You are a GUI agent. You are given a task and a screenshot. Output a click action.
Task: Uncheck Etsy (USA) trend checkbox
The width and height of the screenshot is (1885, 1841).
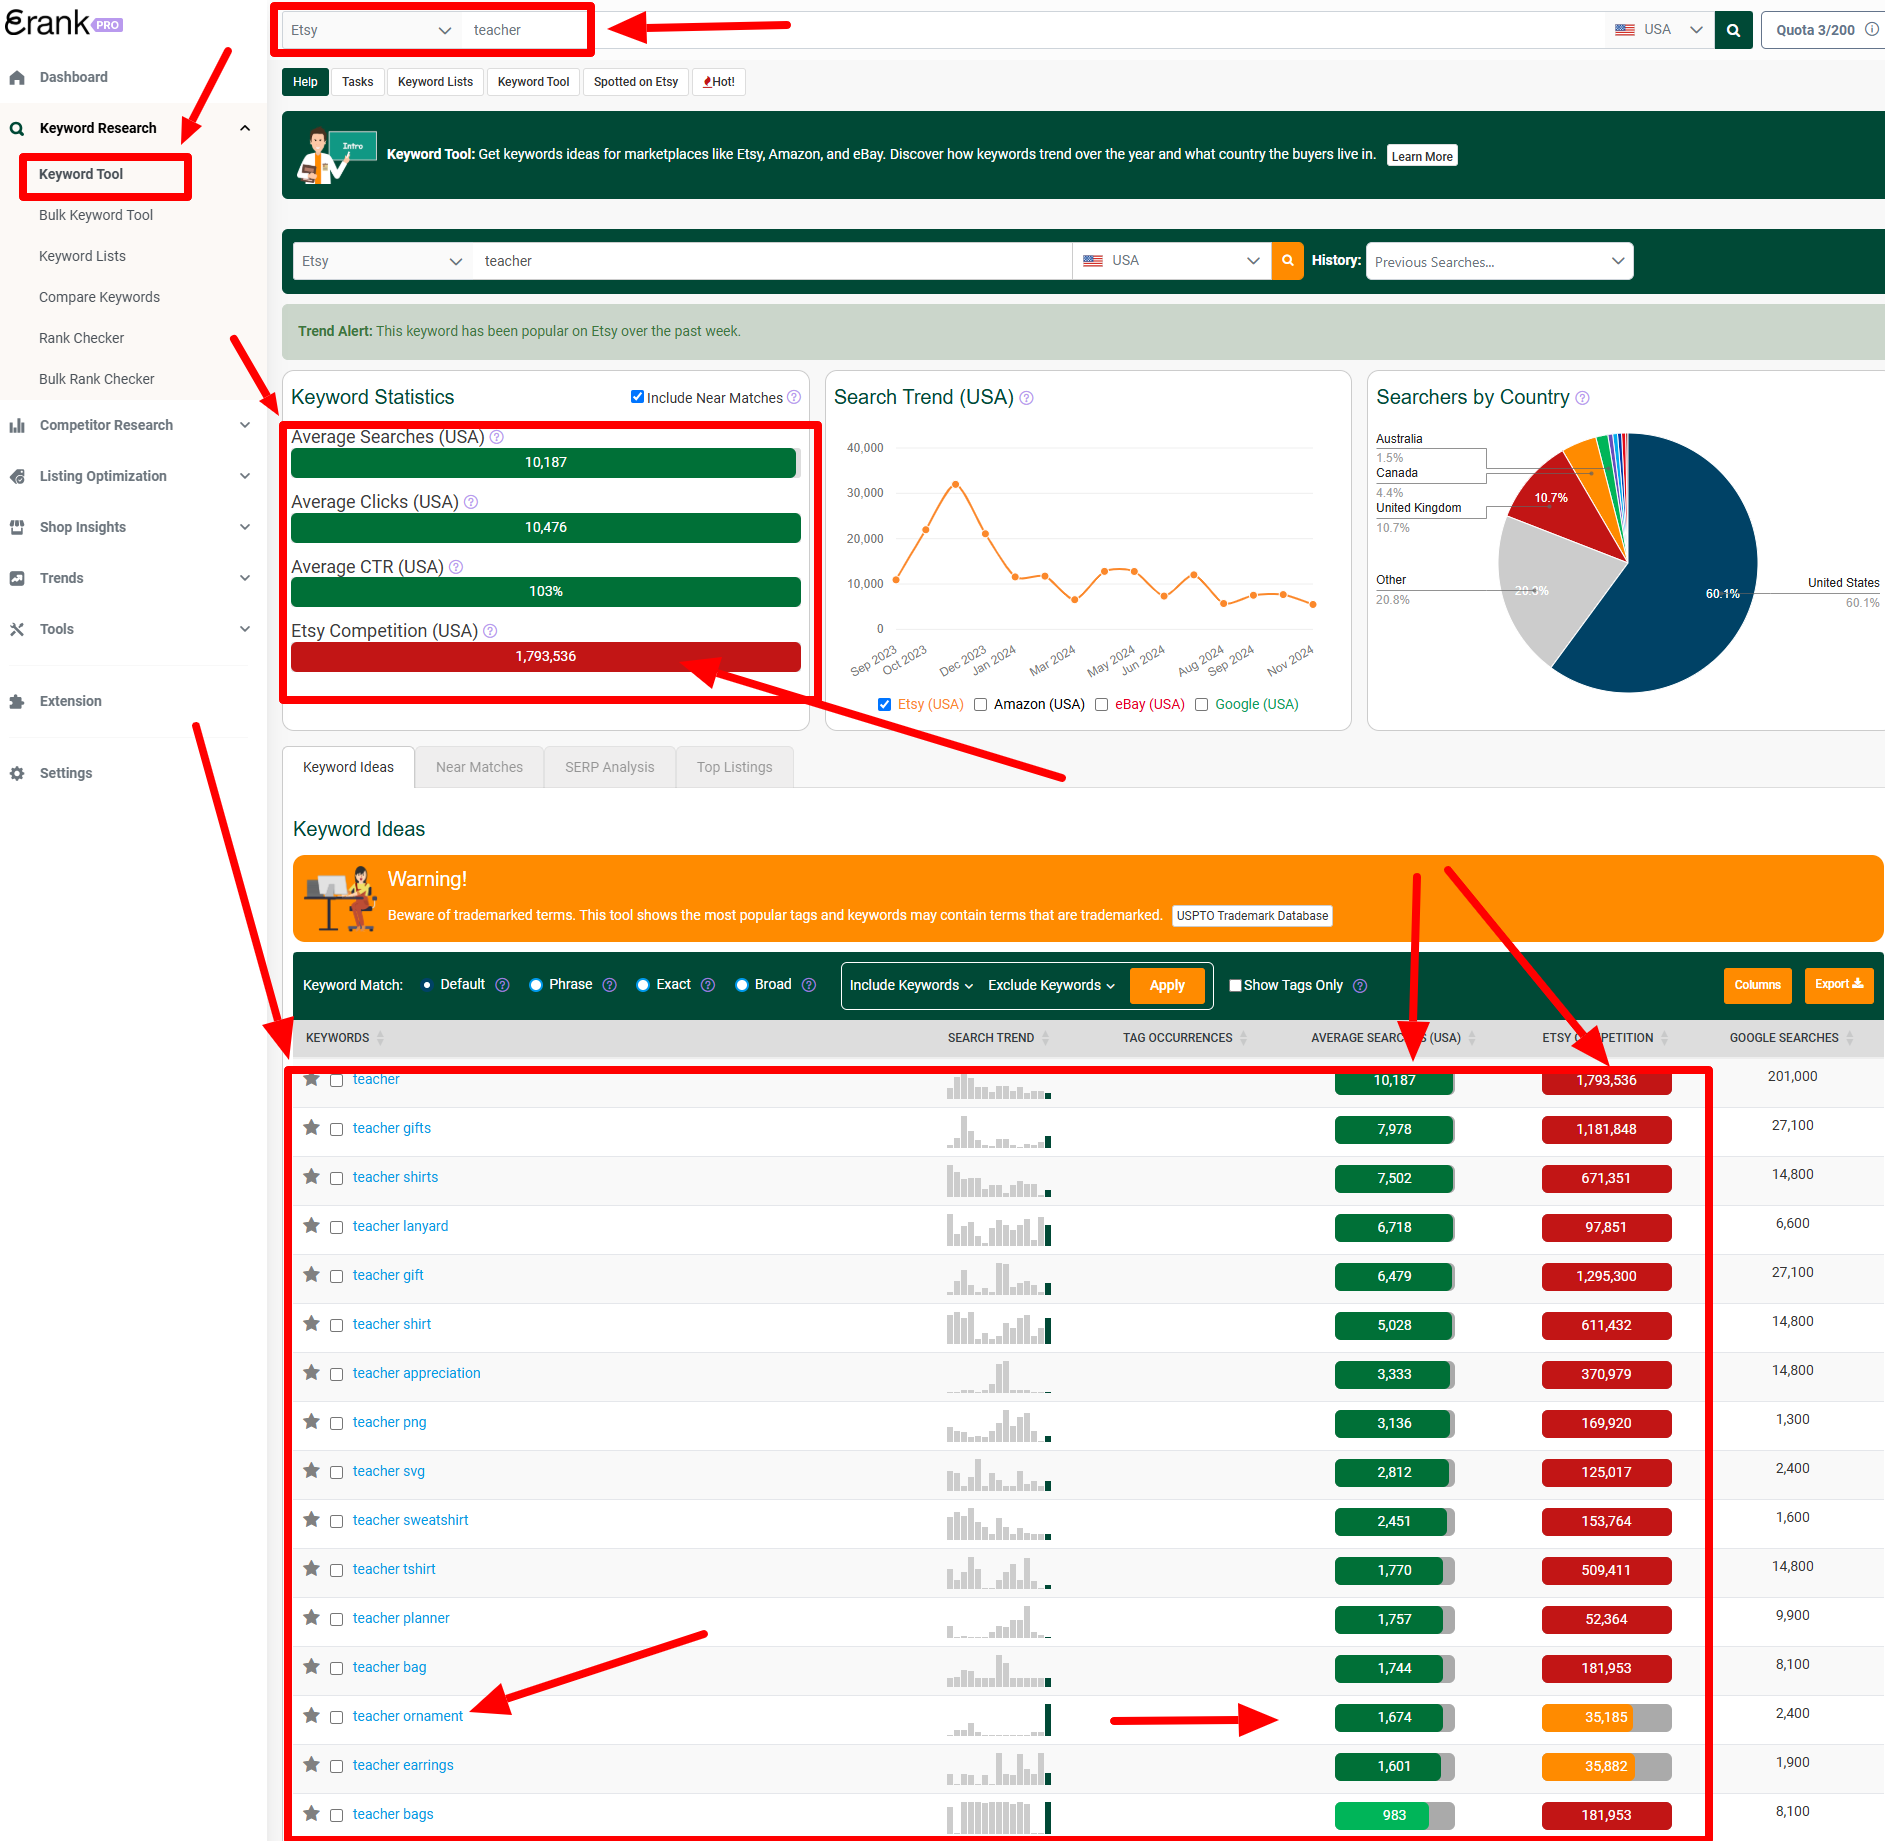(884, 704)
